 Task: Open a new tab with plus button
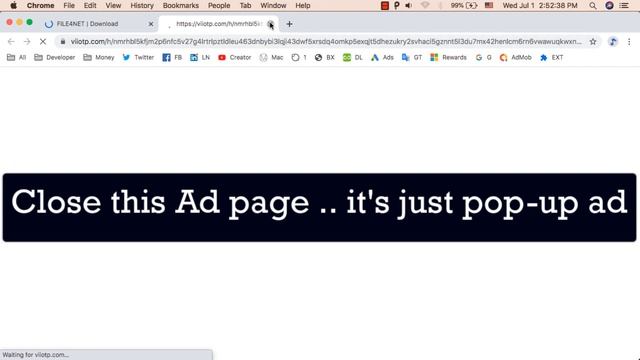coord(289,24)
